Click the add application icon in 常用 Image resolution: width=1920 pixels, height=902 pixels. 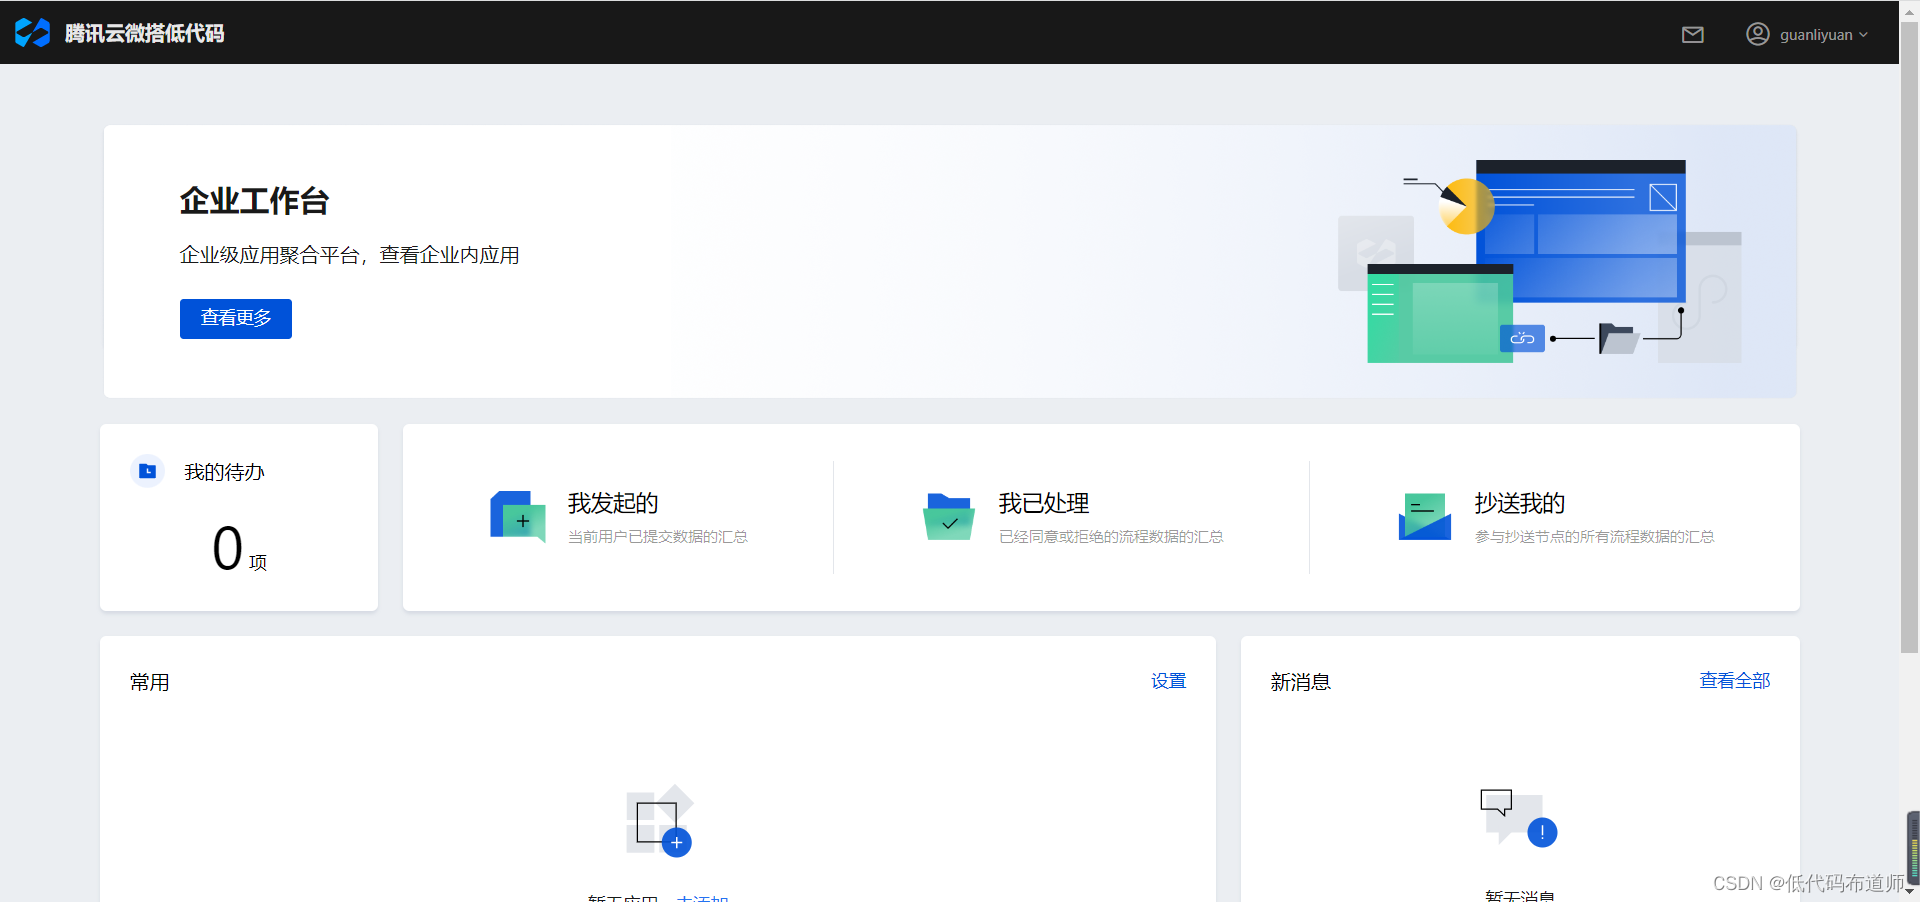click(659, 821)
